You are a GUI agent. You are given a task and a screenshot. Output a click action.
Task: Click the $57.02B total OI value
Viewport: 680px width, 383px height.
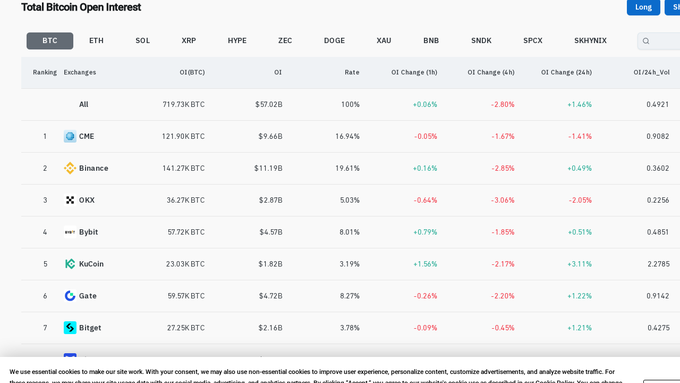click(269, 105)
